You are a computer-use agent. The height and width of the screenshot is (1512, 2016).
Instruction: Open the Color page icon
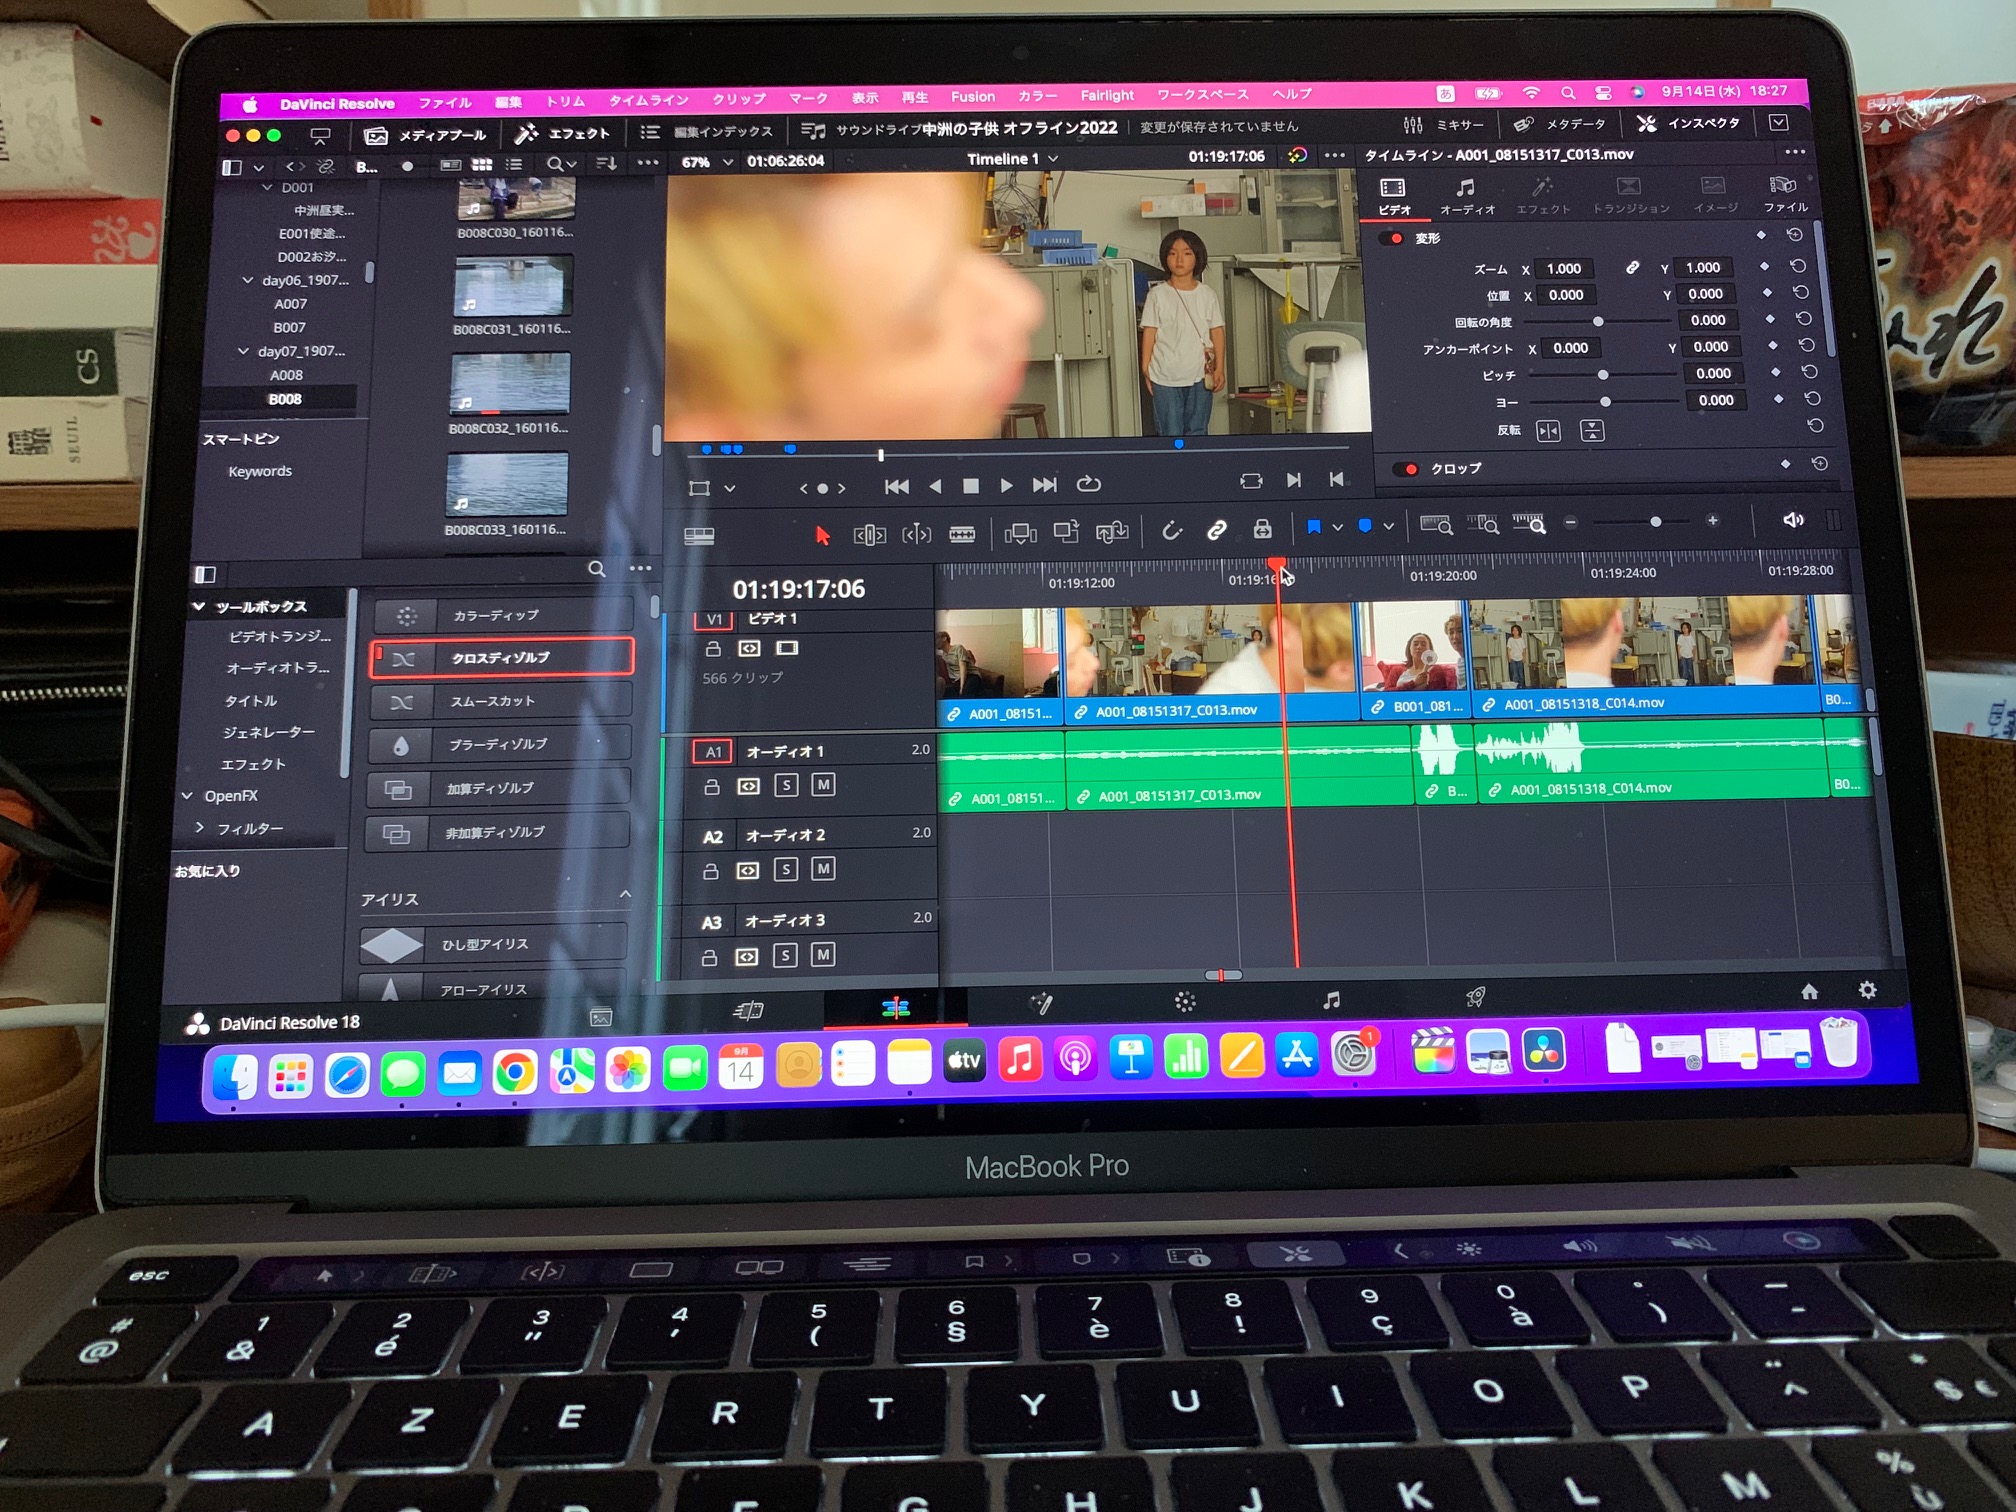click(1185, 1002)
